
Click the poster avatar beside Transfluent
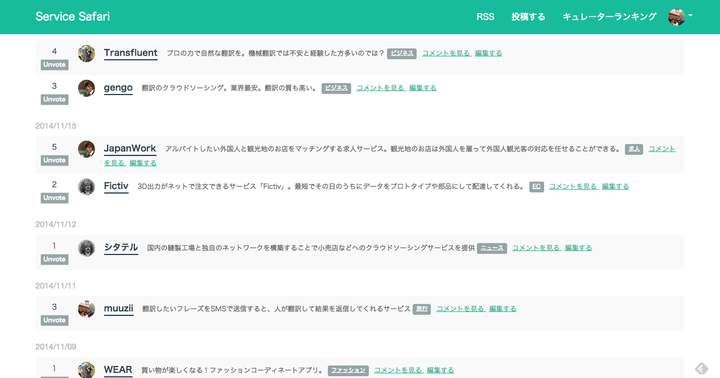[x=86, y=53]
